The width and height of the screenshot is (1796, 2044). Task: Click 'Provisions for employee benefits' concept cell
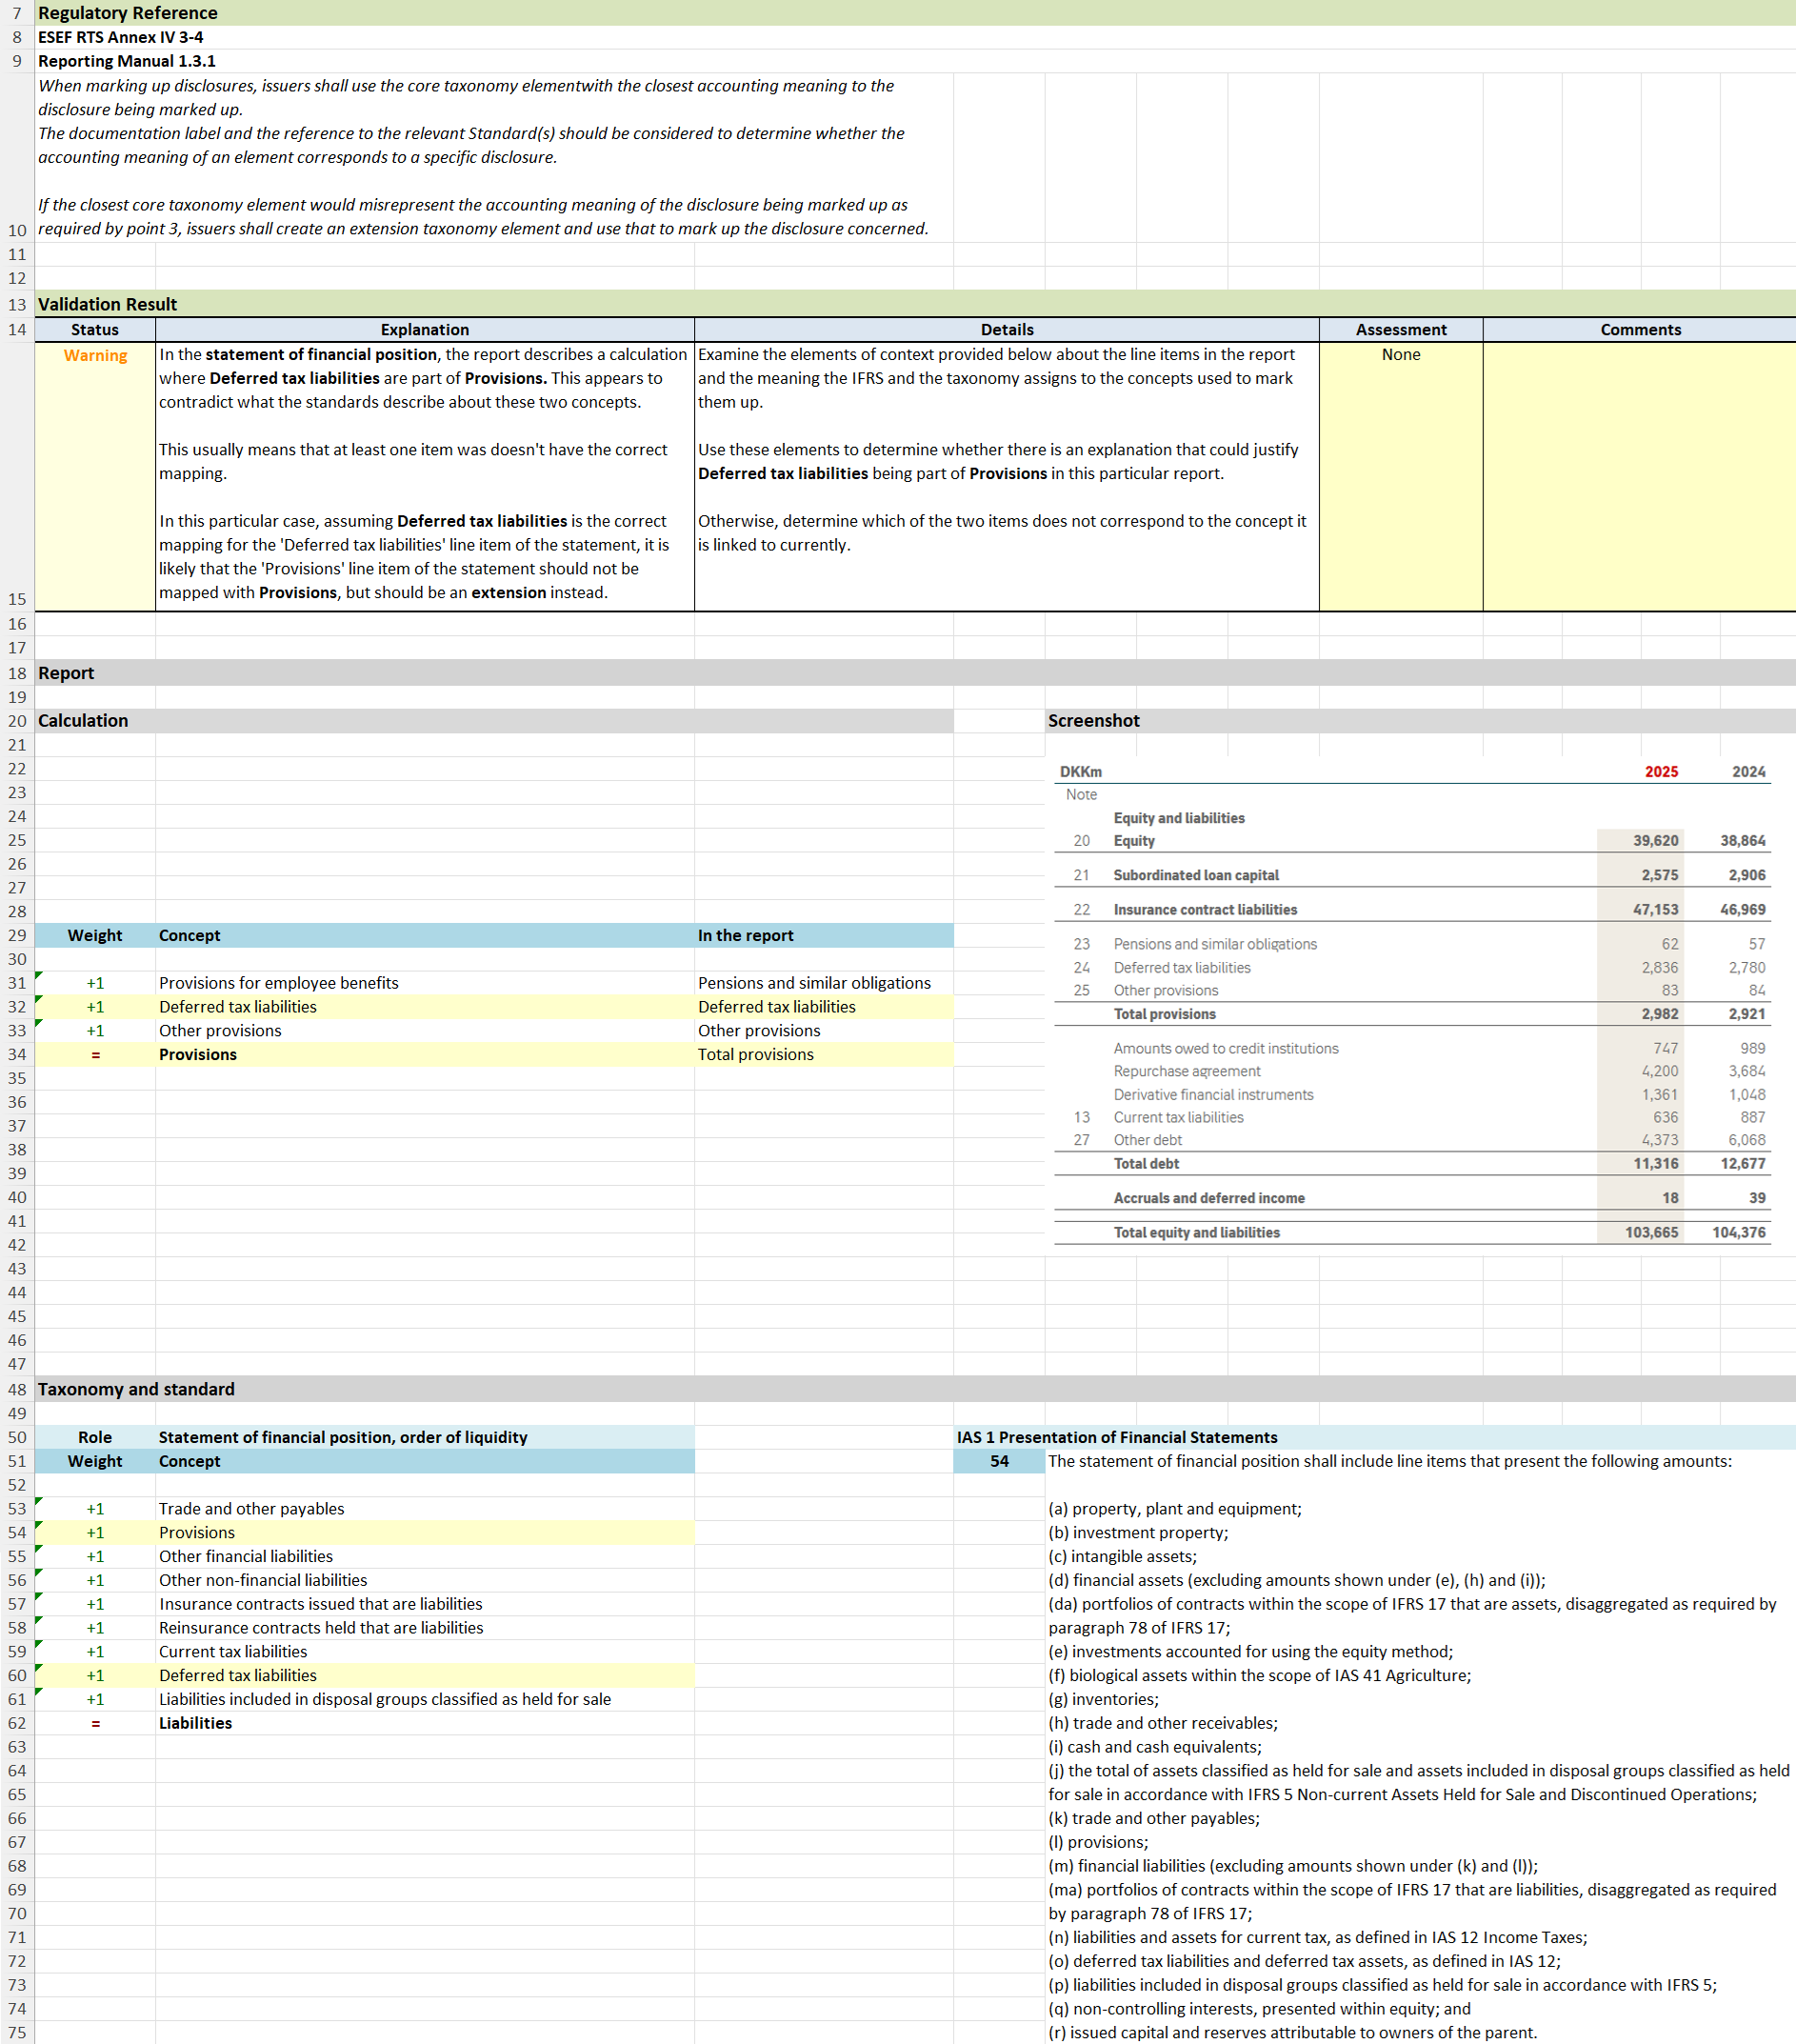pos(425,983)
